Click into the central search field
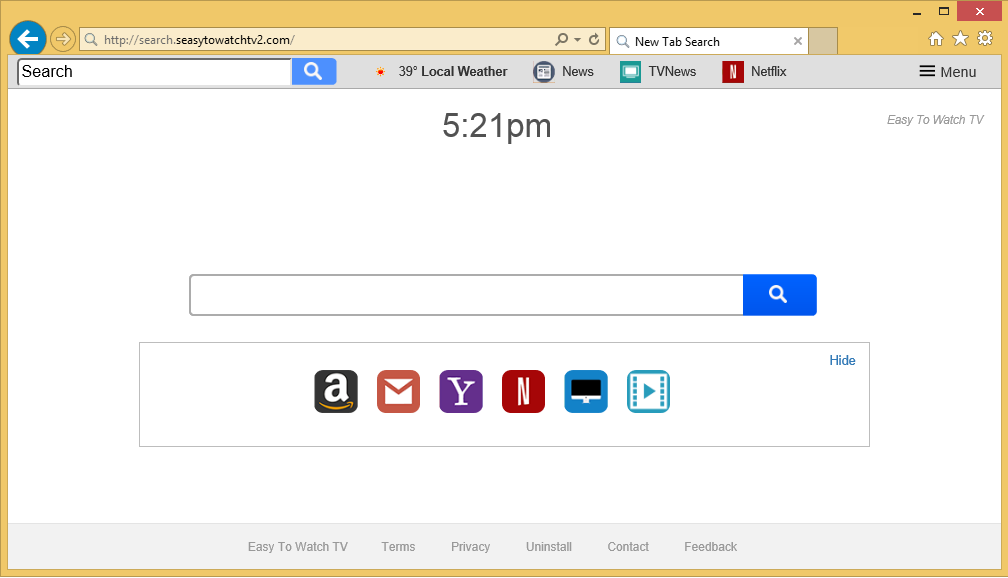The height and width of the screenshot is (578, 1008). coord(466,295)
